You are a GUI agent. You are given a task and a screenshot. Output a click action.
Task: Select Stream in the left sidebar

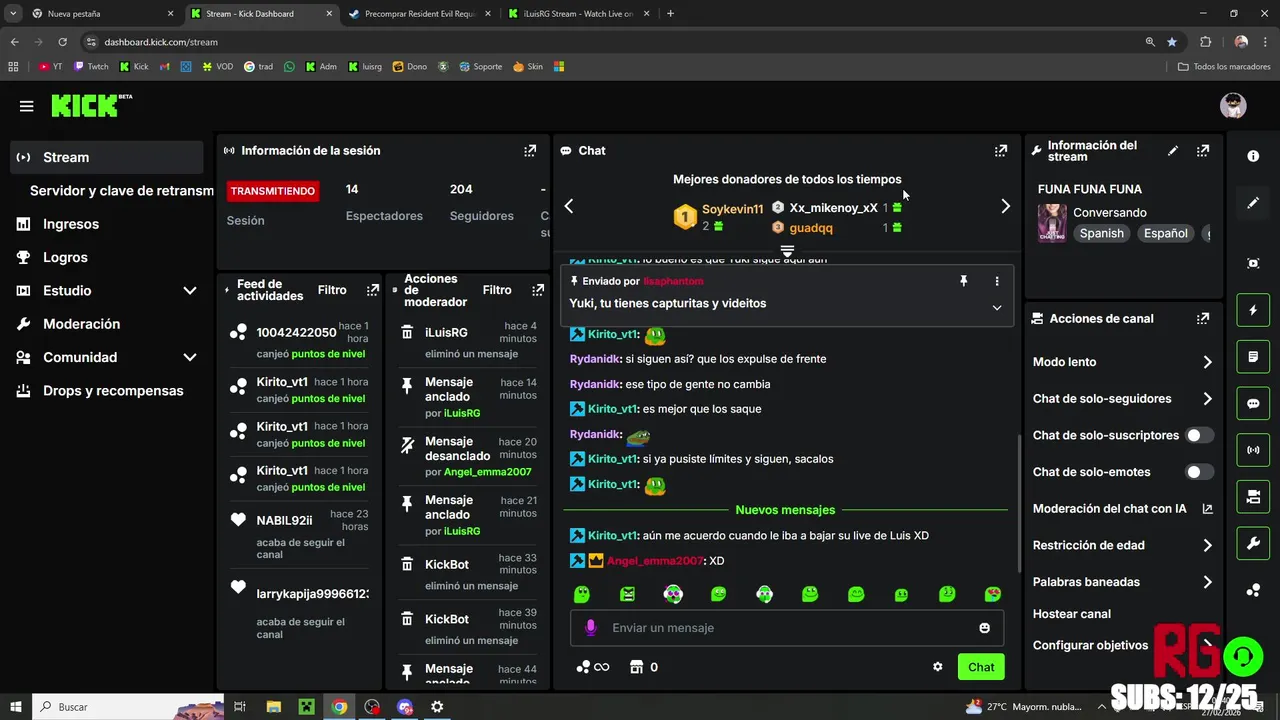pos(107,157)
